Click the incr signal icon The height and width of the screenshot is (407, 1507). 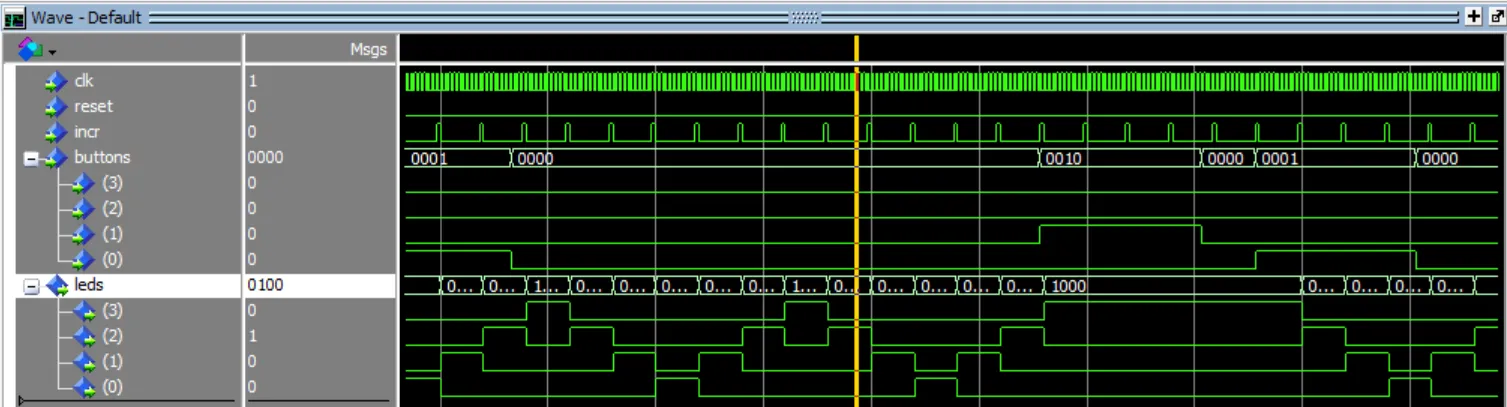(x=55, y=132)
